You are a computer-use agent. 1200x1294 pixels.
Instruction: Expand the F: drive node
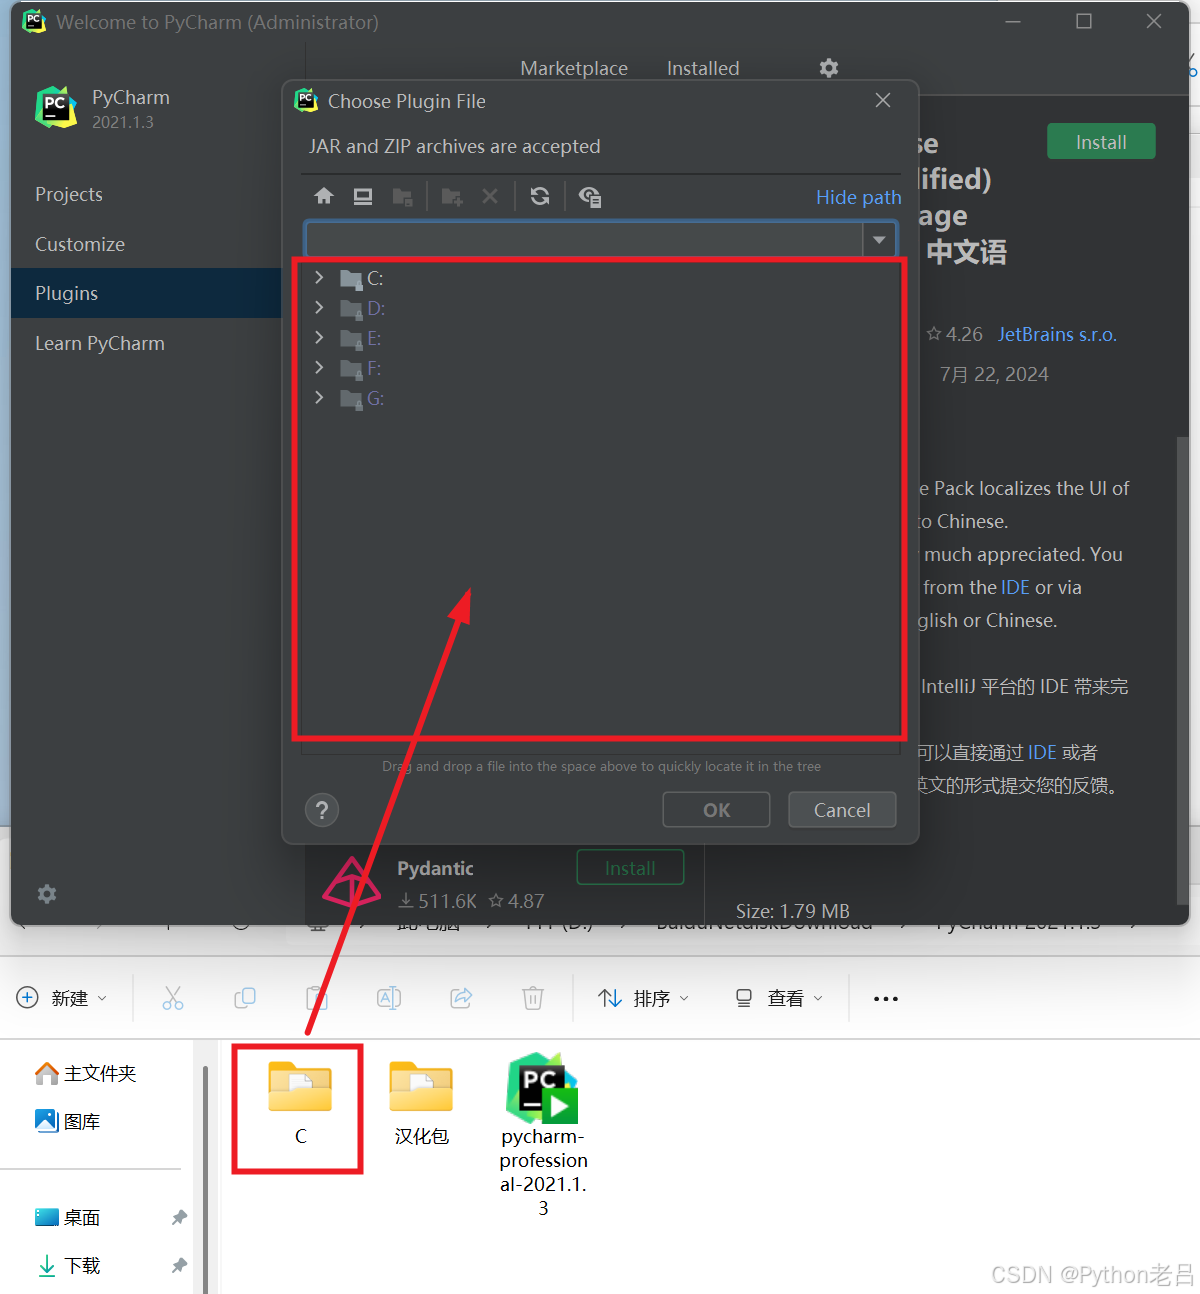click(319, 367)
